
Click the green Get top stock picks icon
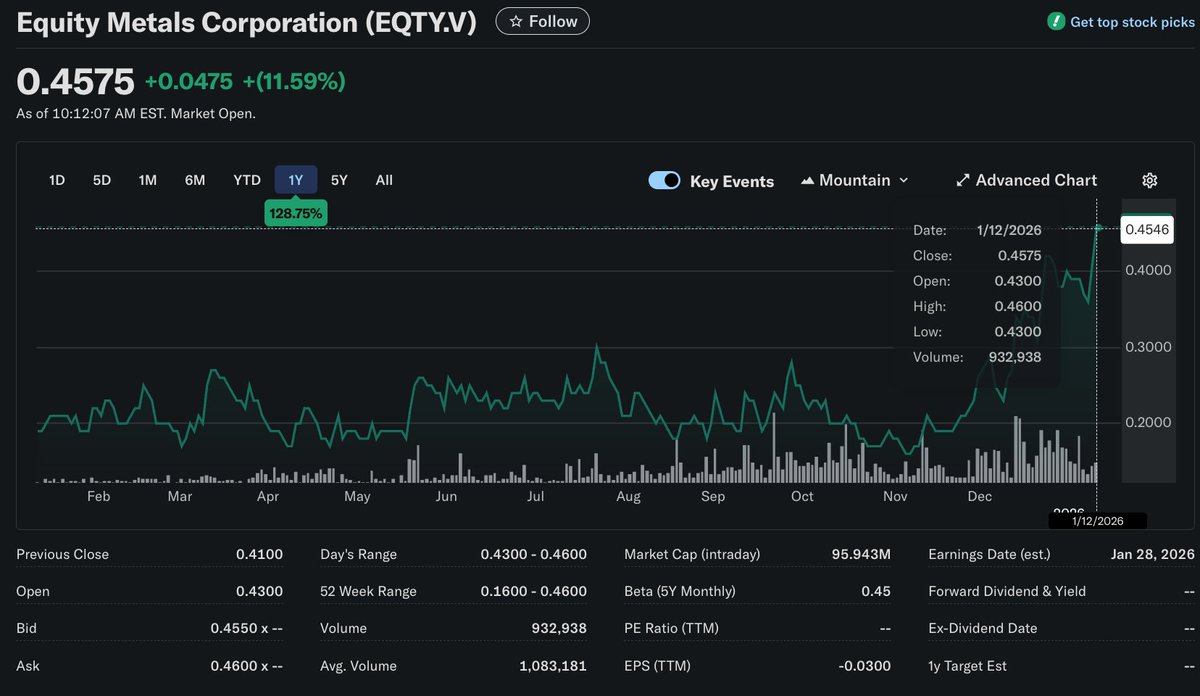1056,21
